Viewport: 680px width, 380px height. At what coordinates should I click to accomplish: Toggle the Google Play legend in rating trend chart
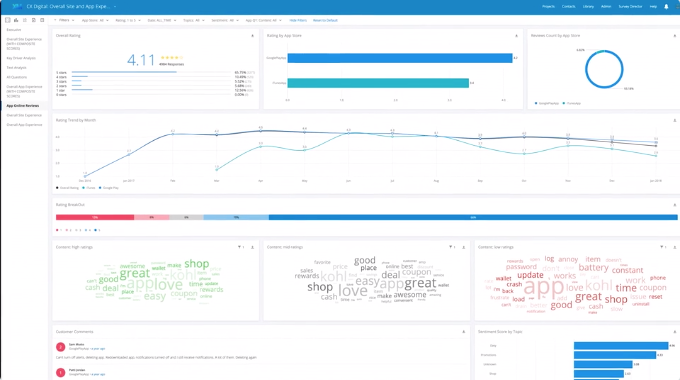click(109, 188)
